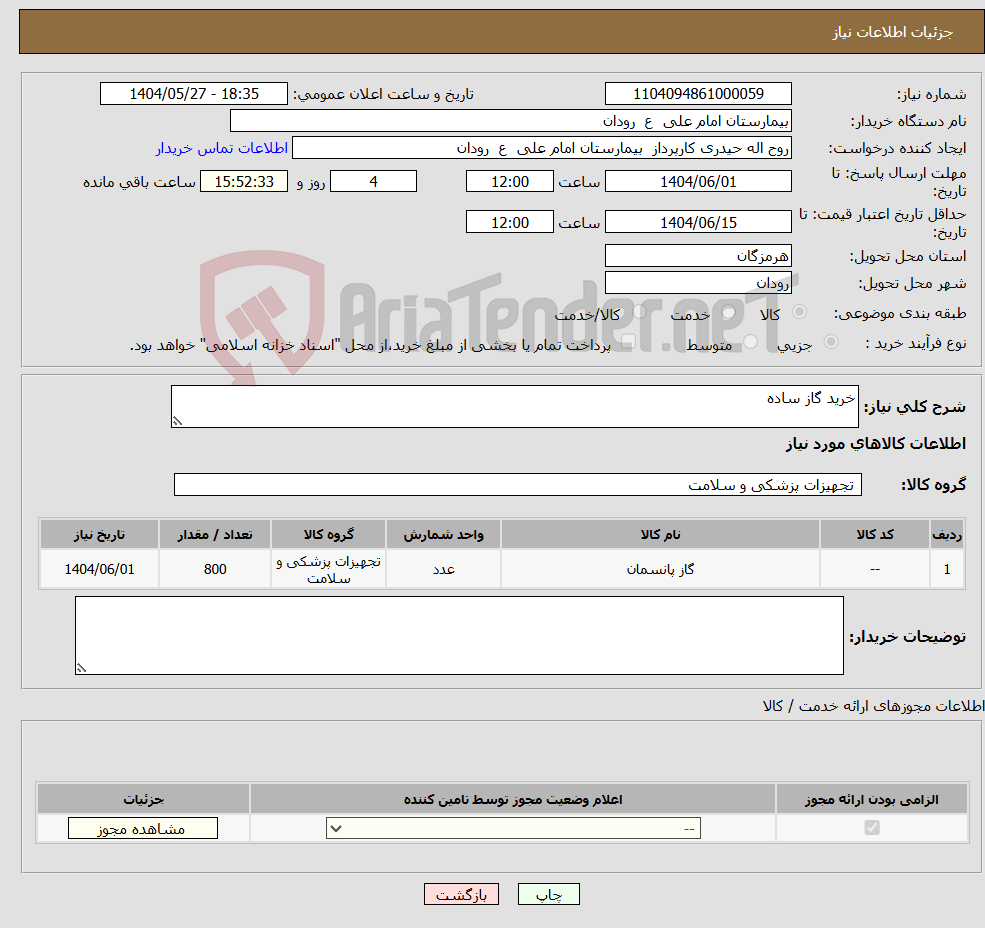
Task: Click the resize grip of توضیحات خریدار textarea
Action: (x=81, y=666)
